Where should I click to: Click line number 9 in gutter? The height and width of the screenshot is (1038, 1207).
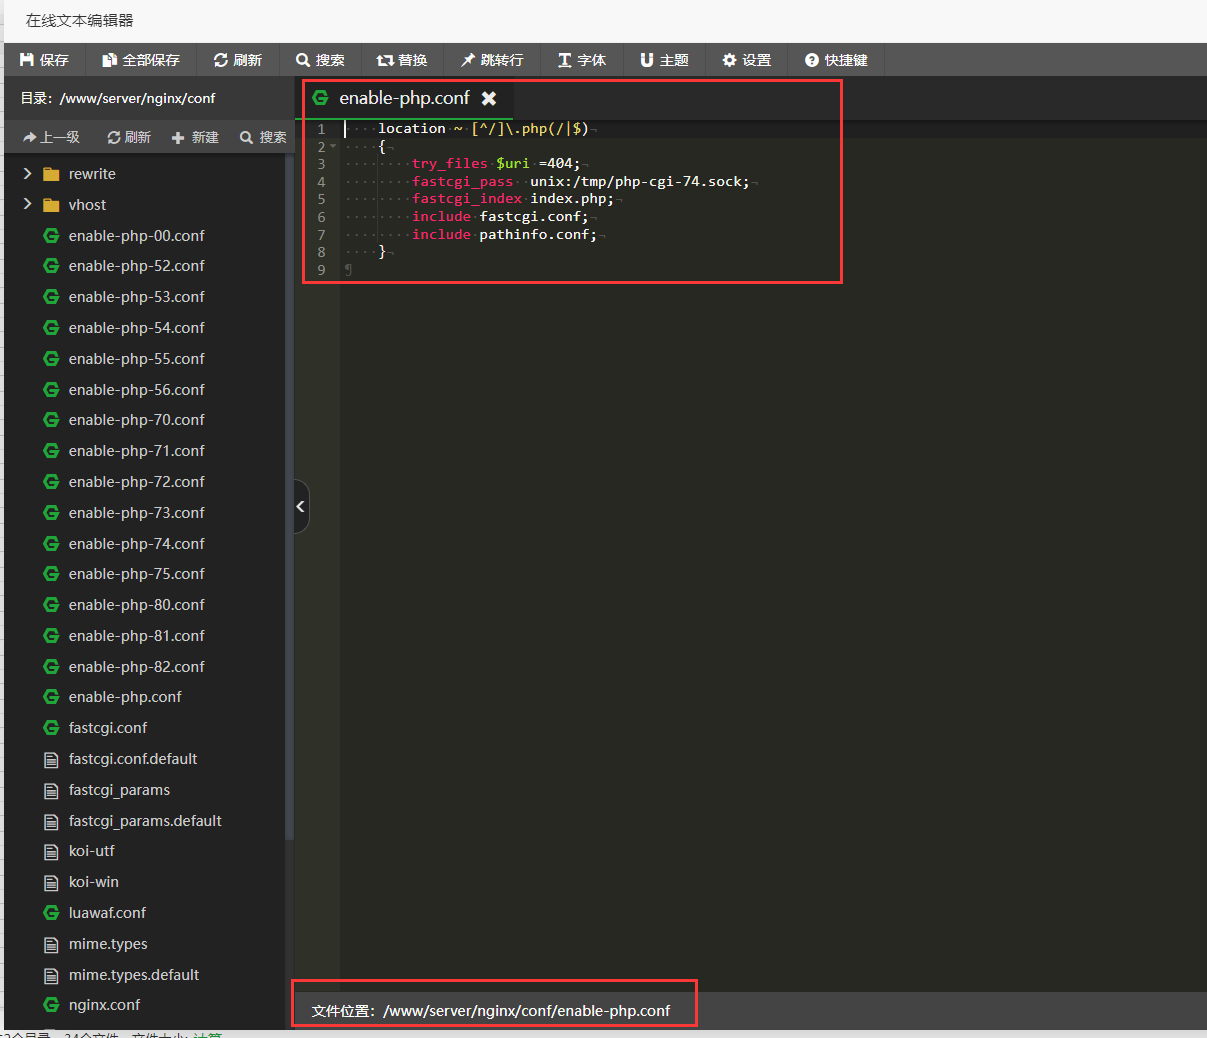[x=321, y=270]
